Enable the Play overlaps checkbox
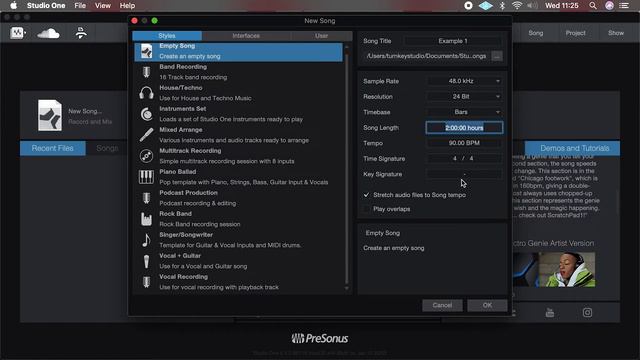Screen dimensions: 640x360 tap(366, 209)
